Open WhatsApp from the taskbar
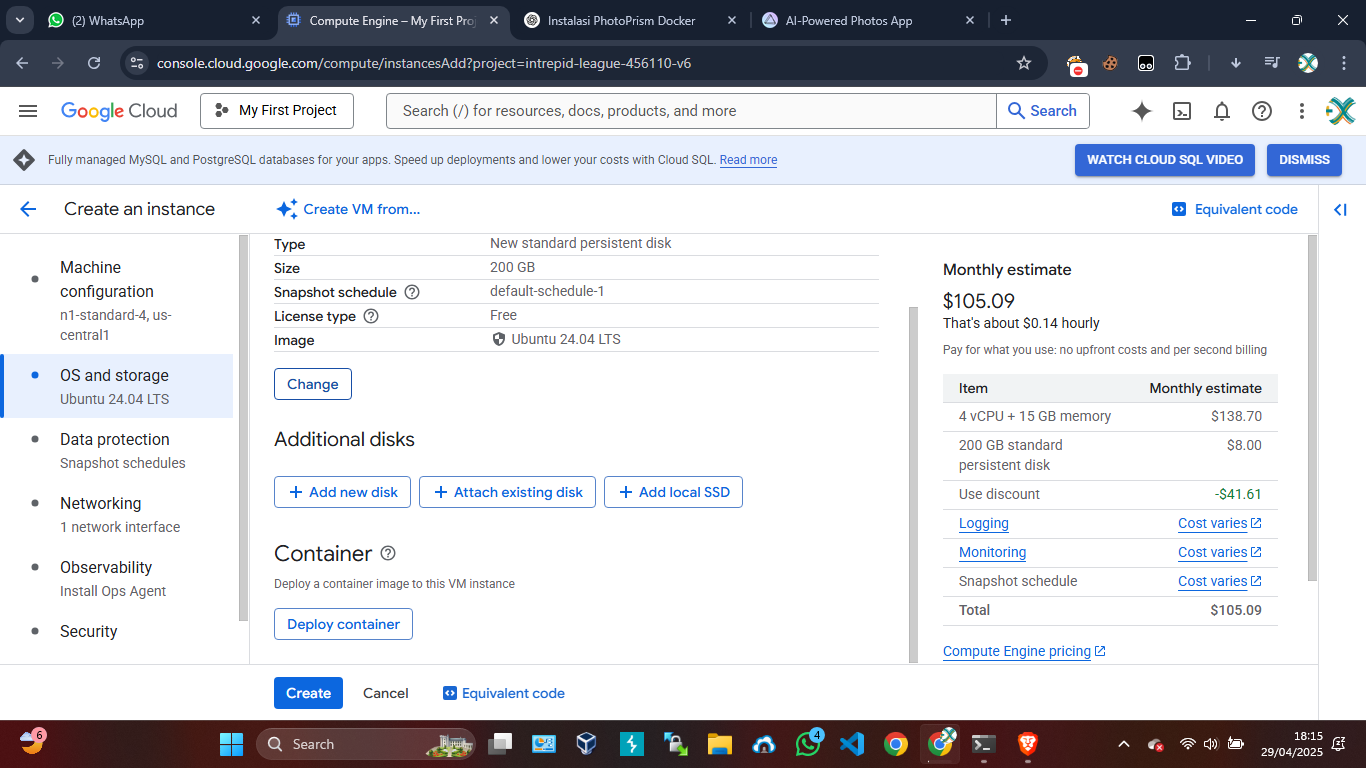Viewport: 1366px width, 768px height. click(x=808, y=744)
